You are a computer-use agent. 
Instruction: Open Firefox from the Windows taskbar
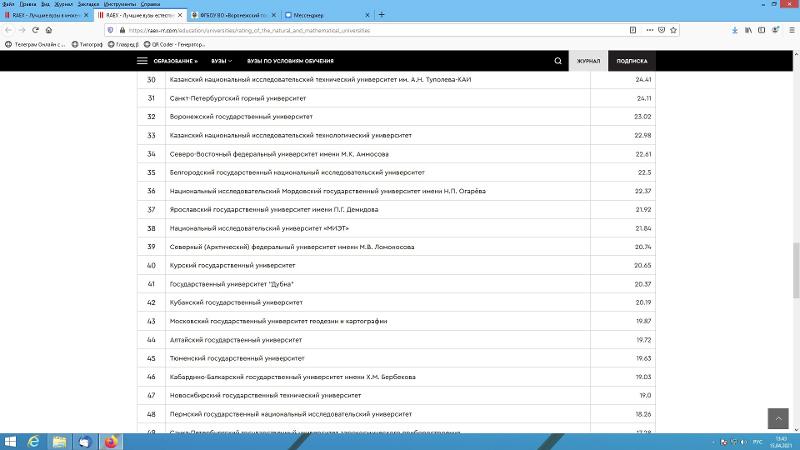pos(110,440)
